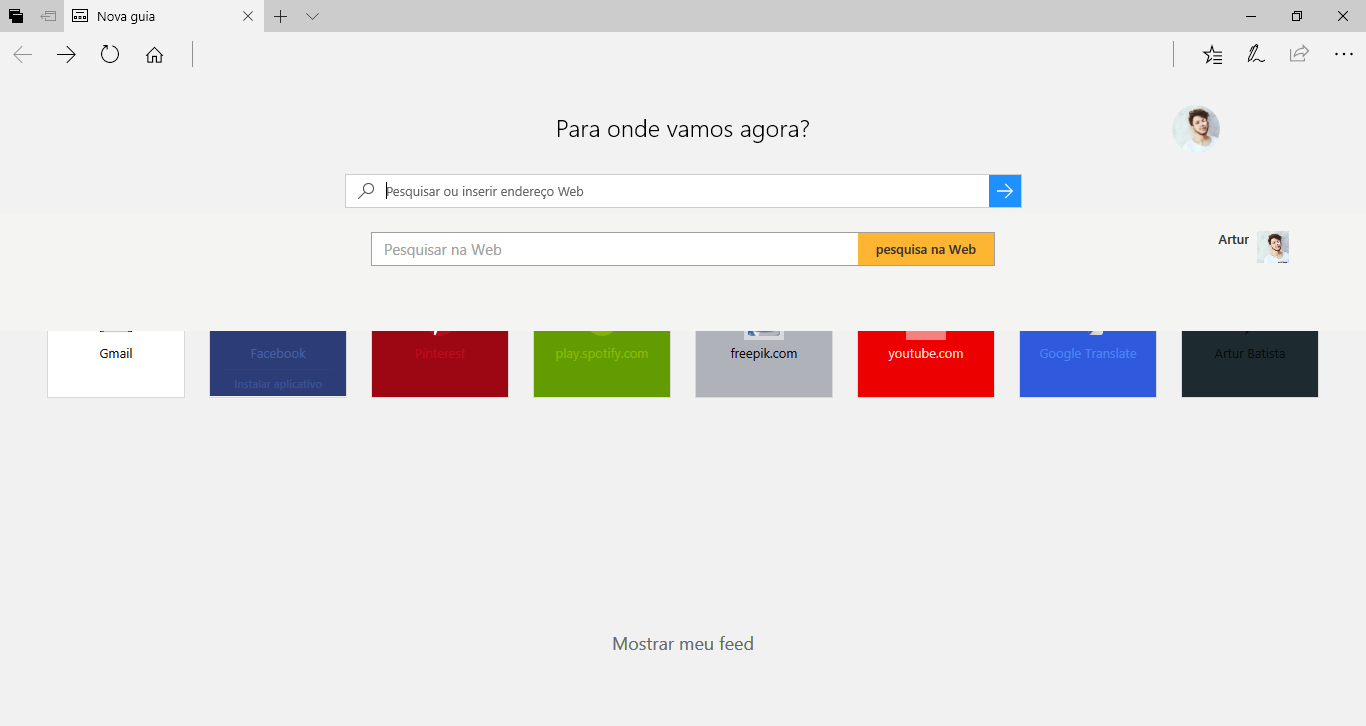Screen dimensions: 1366x726
Task: Go back to the previous page
Action: [x=22, y=55]
